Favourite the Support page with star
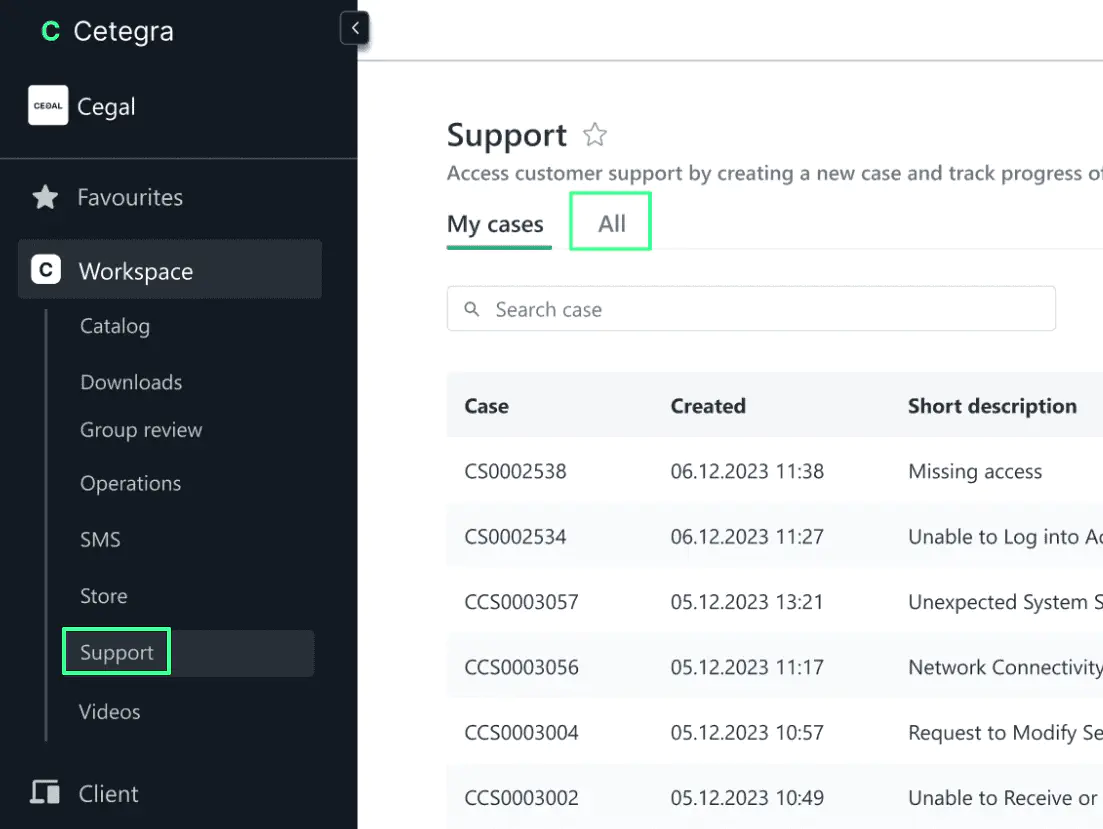1103x829 pixels. pos(595,135)
